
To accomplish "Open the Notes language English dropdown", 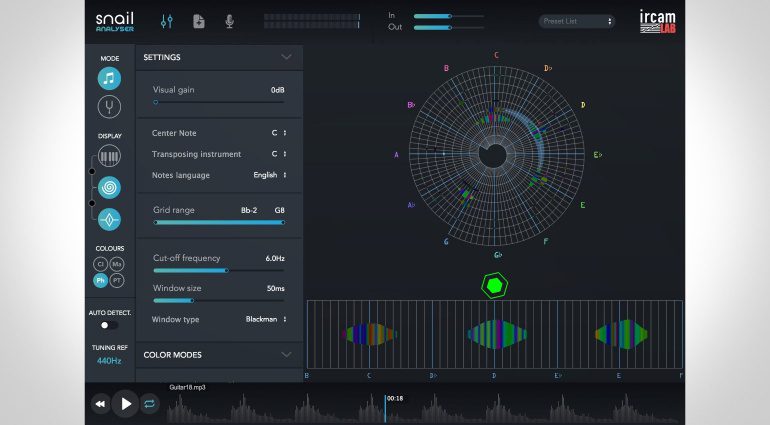I will click(268, 175).
